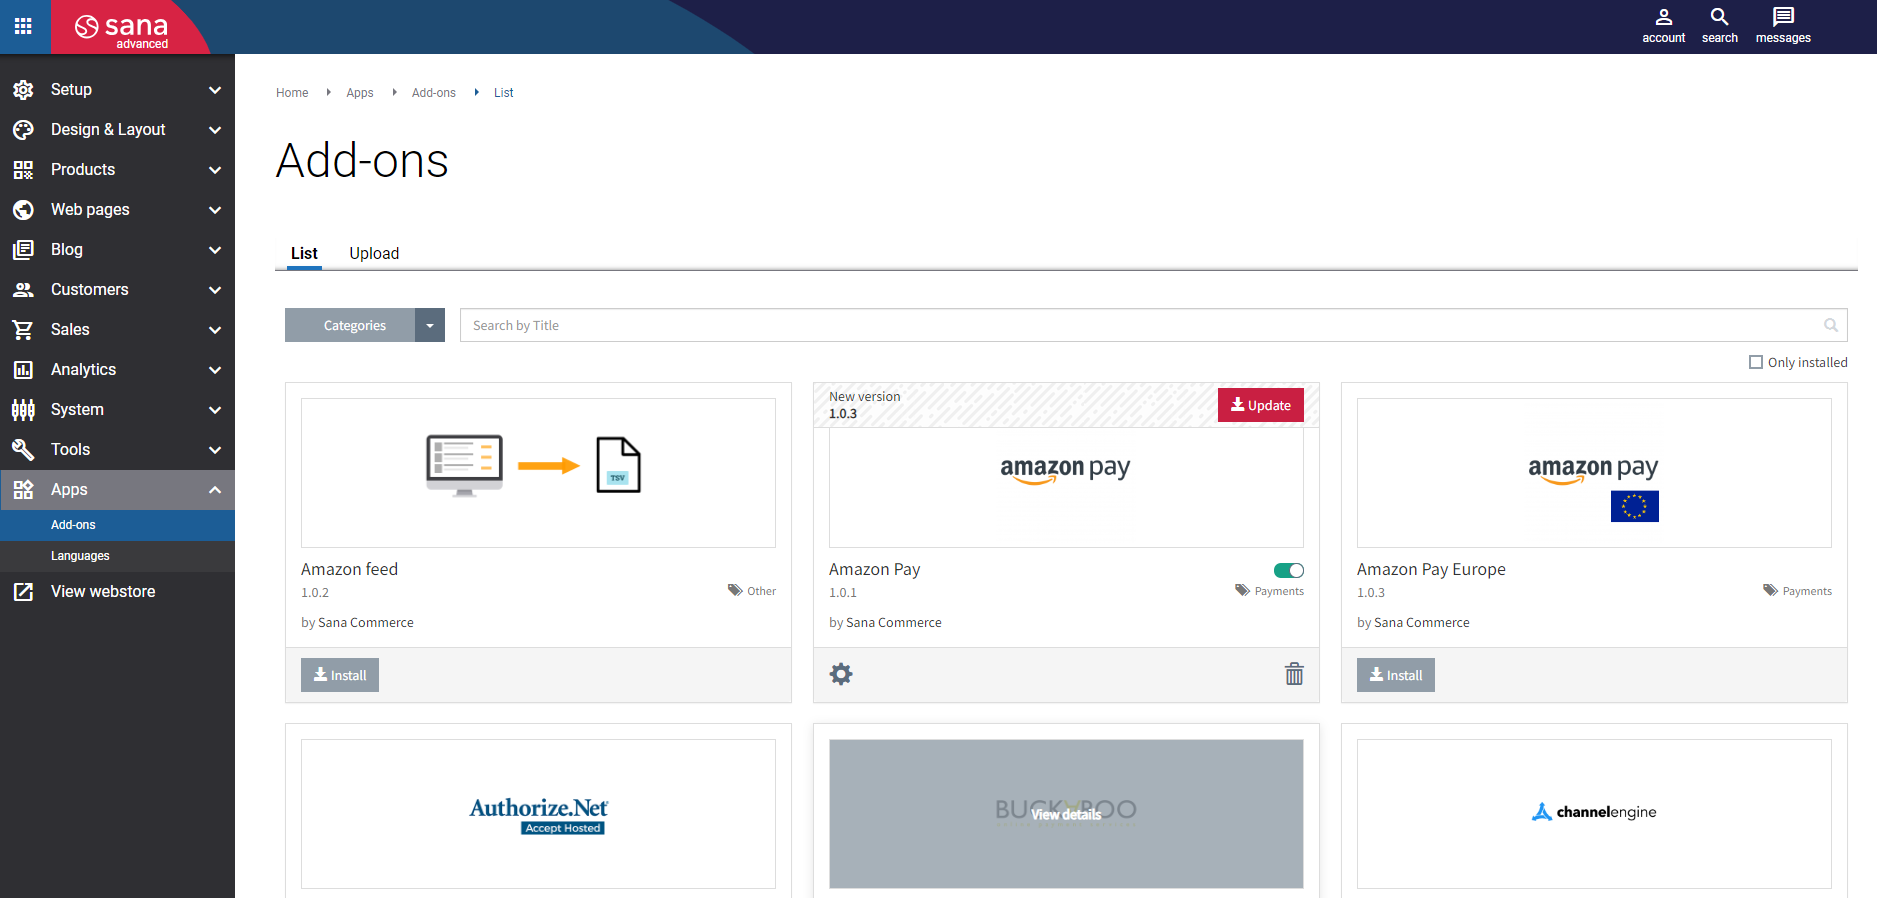Click the magnifier icon in title search

coord(1831,325)
